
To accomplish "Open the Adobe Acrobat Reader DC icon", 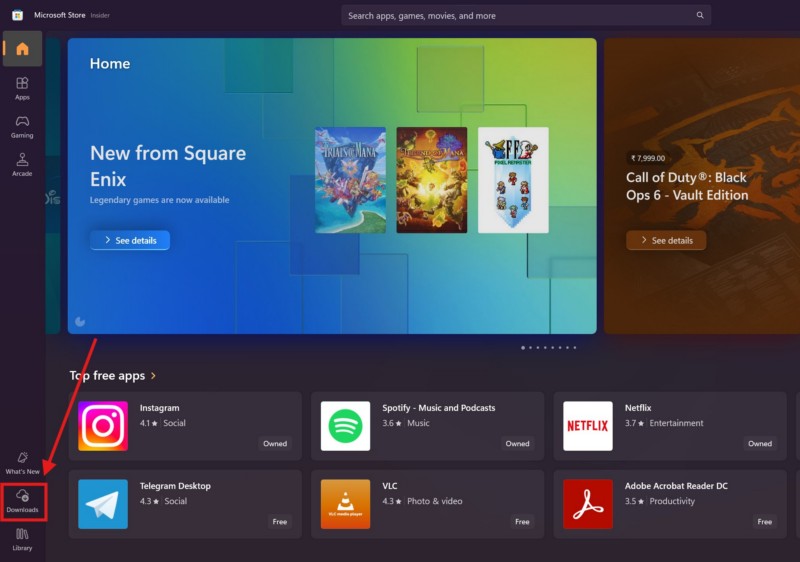I will (588, 504).
